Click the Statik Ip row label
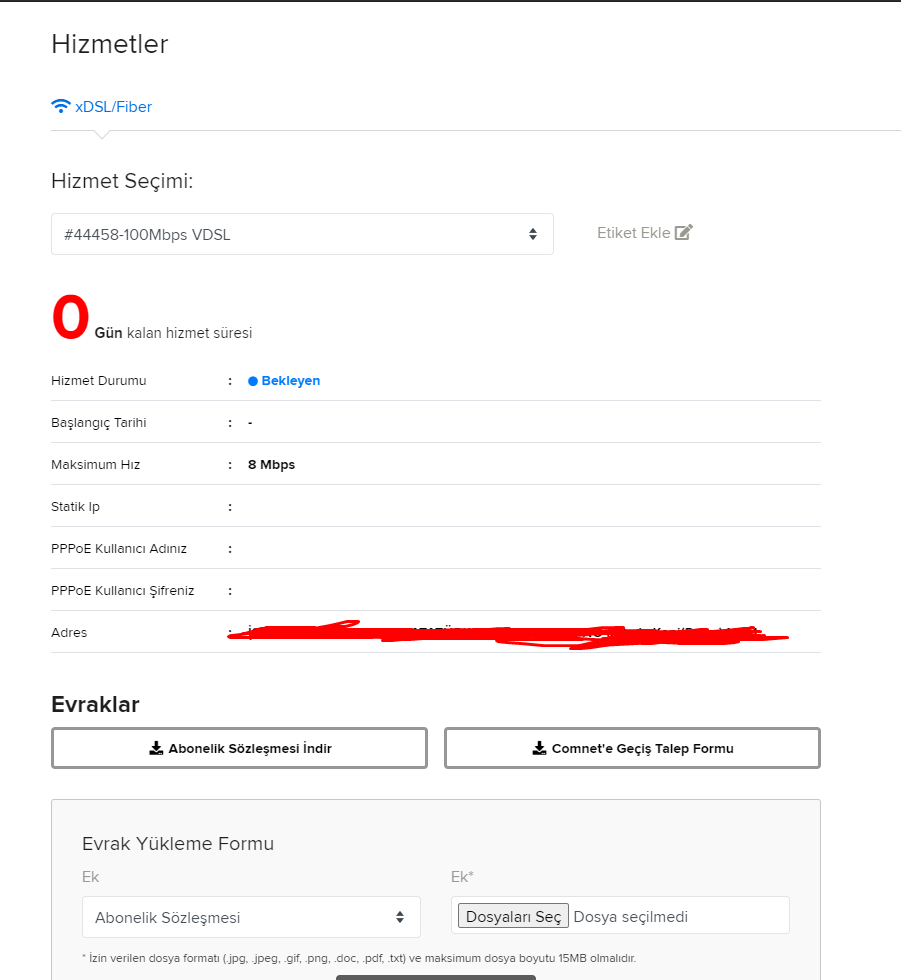Screen dimensions: 901x980 tap(76, 507)
